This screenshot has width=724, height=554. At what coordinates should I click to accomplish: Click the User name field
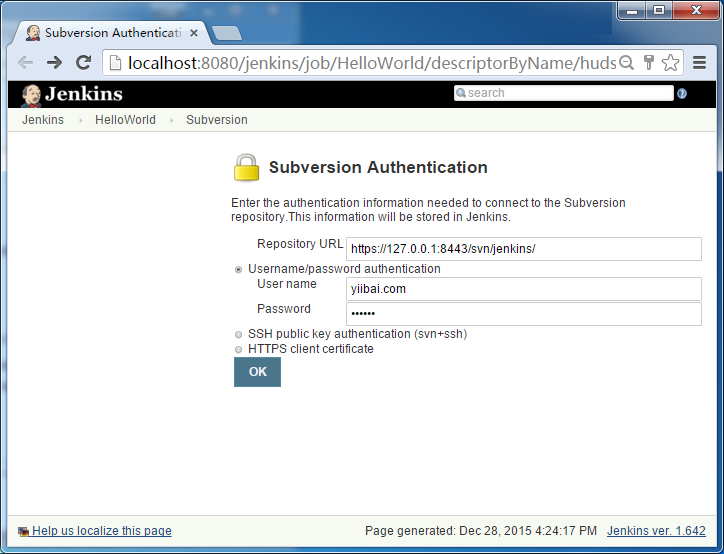tap(524, 289)
